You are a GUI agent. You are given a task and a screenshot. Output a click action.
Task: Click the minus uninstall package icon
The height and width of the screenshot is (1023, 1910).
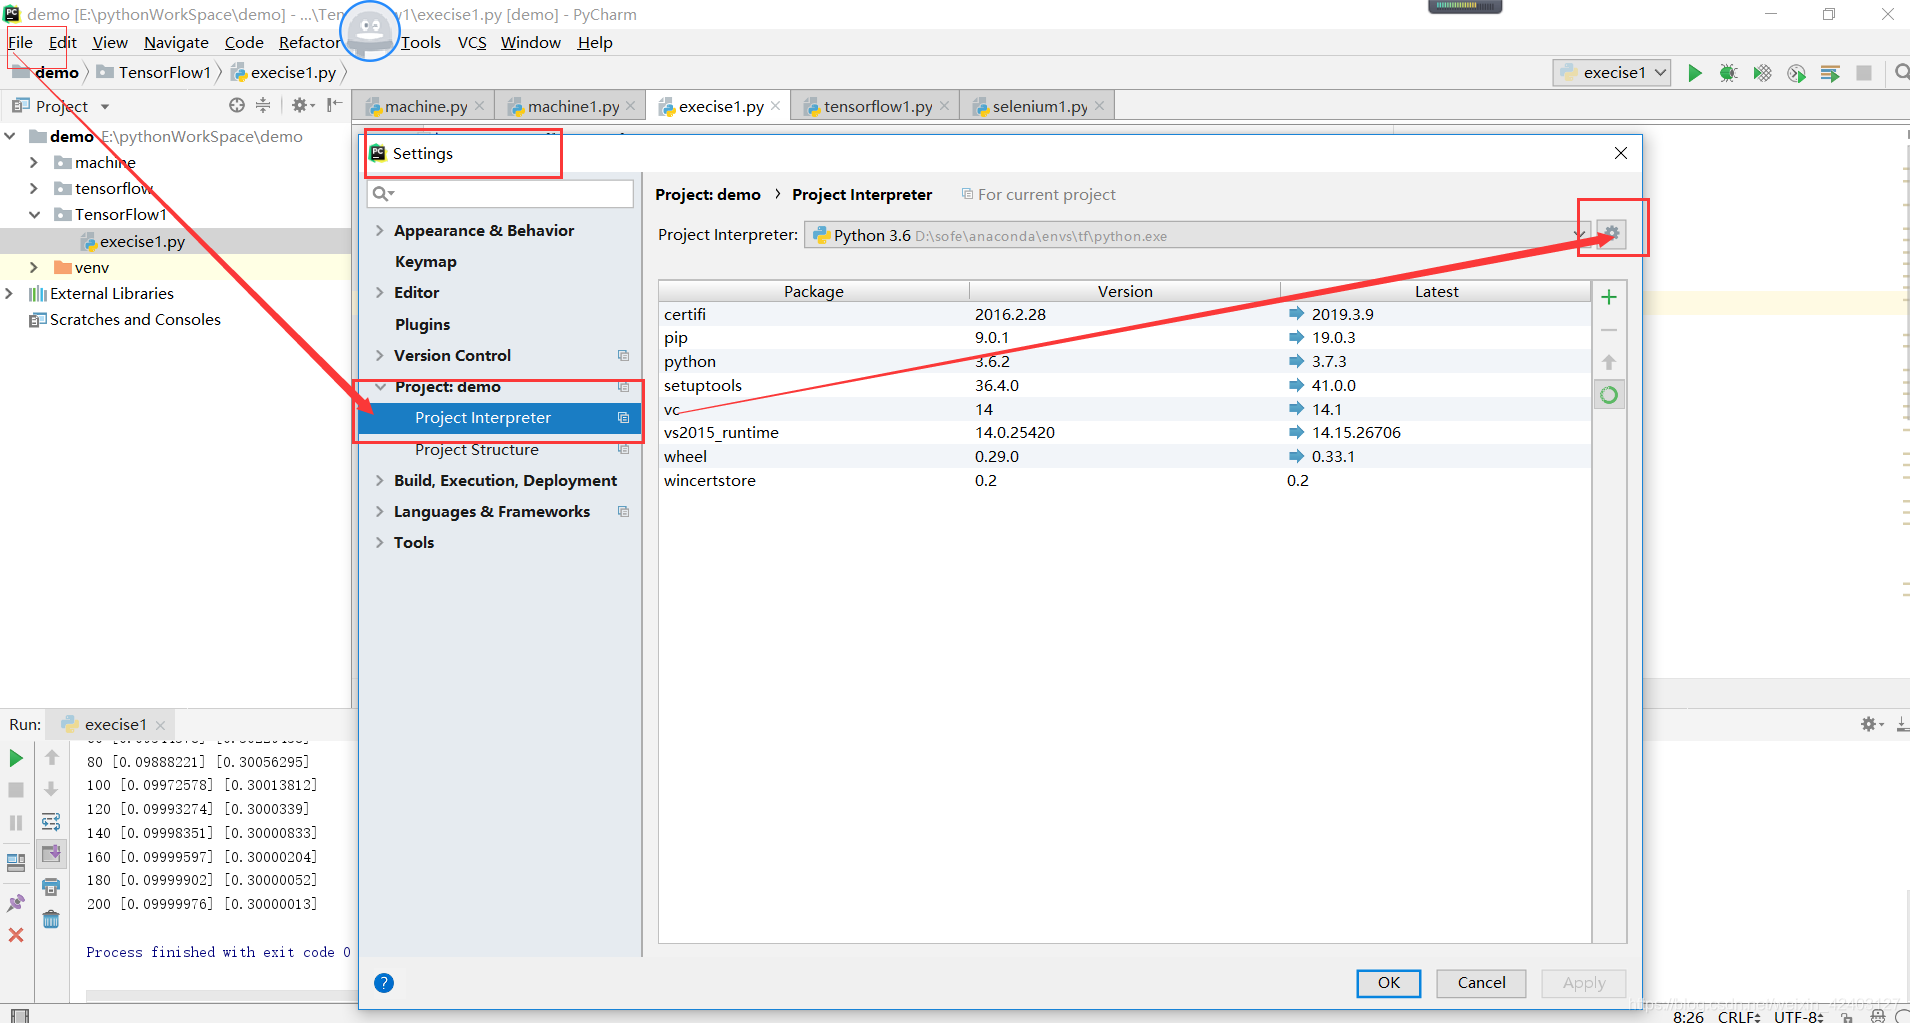1609,330
